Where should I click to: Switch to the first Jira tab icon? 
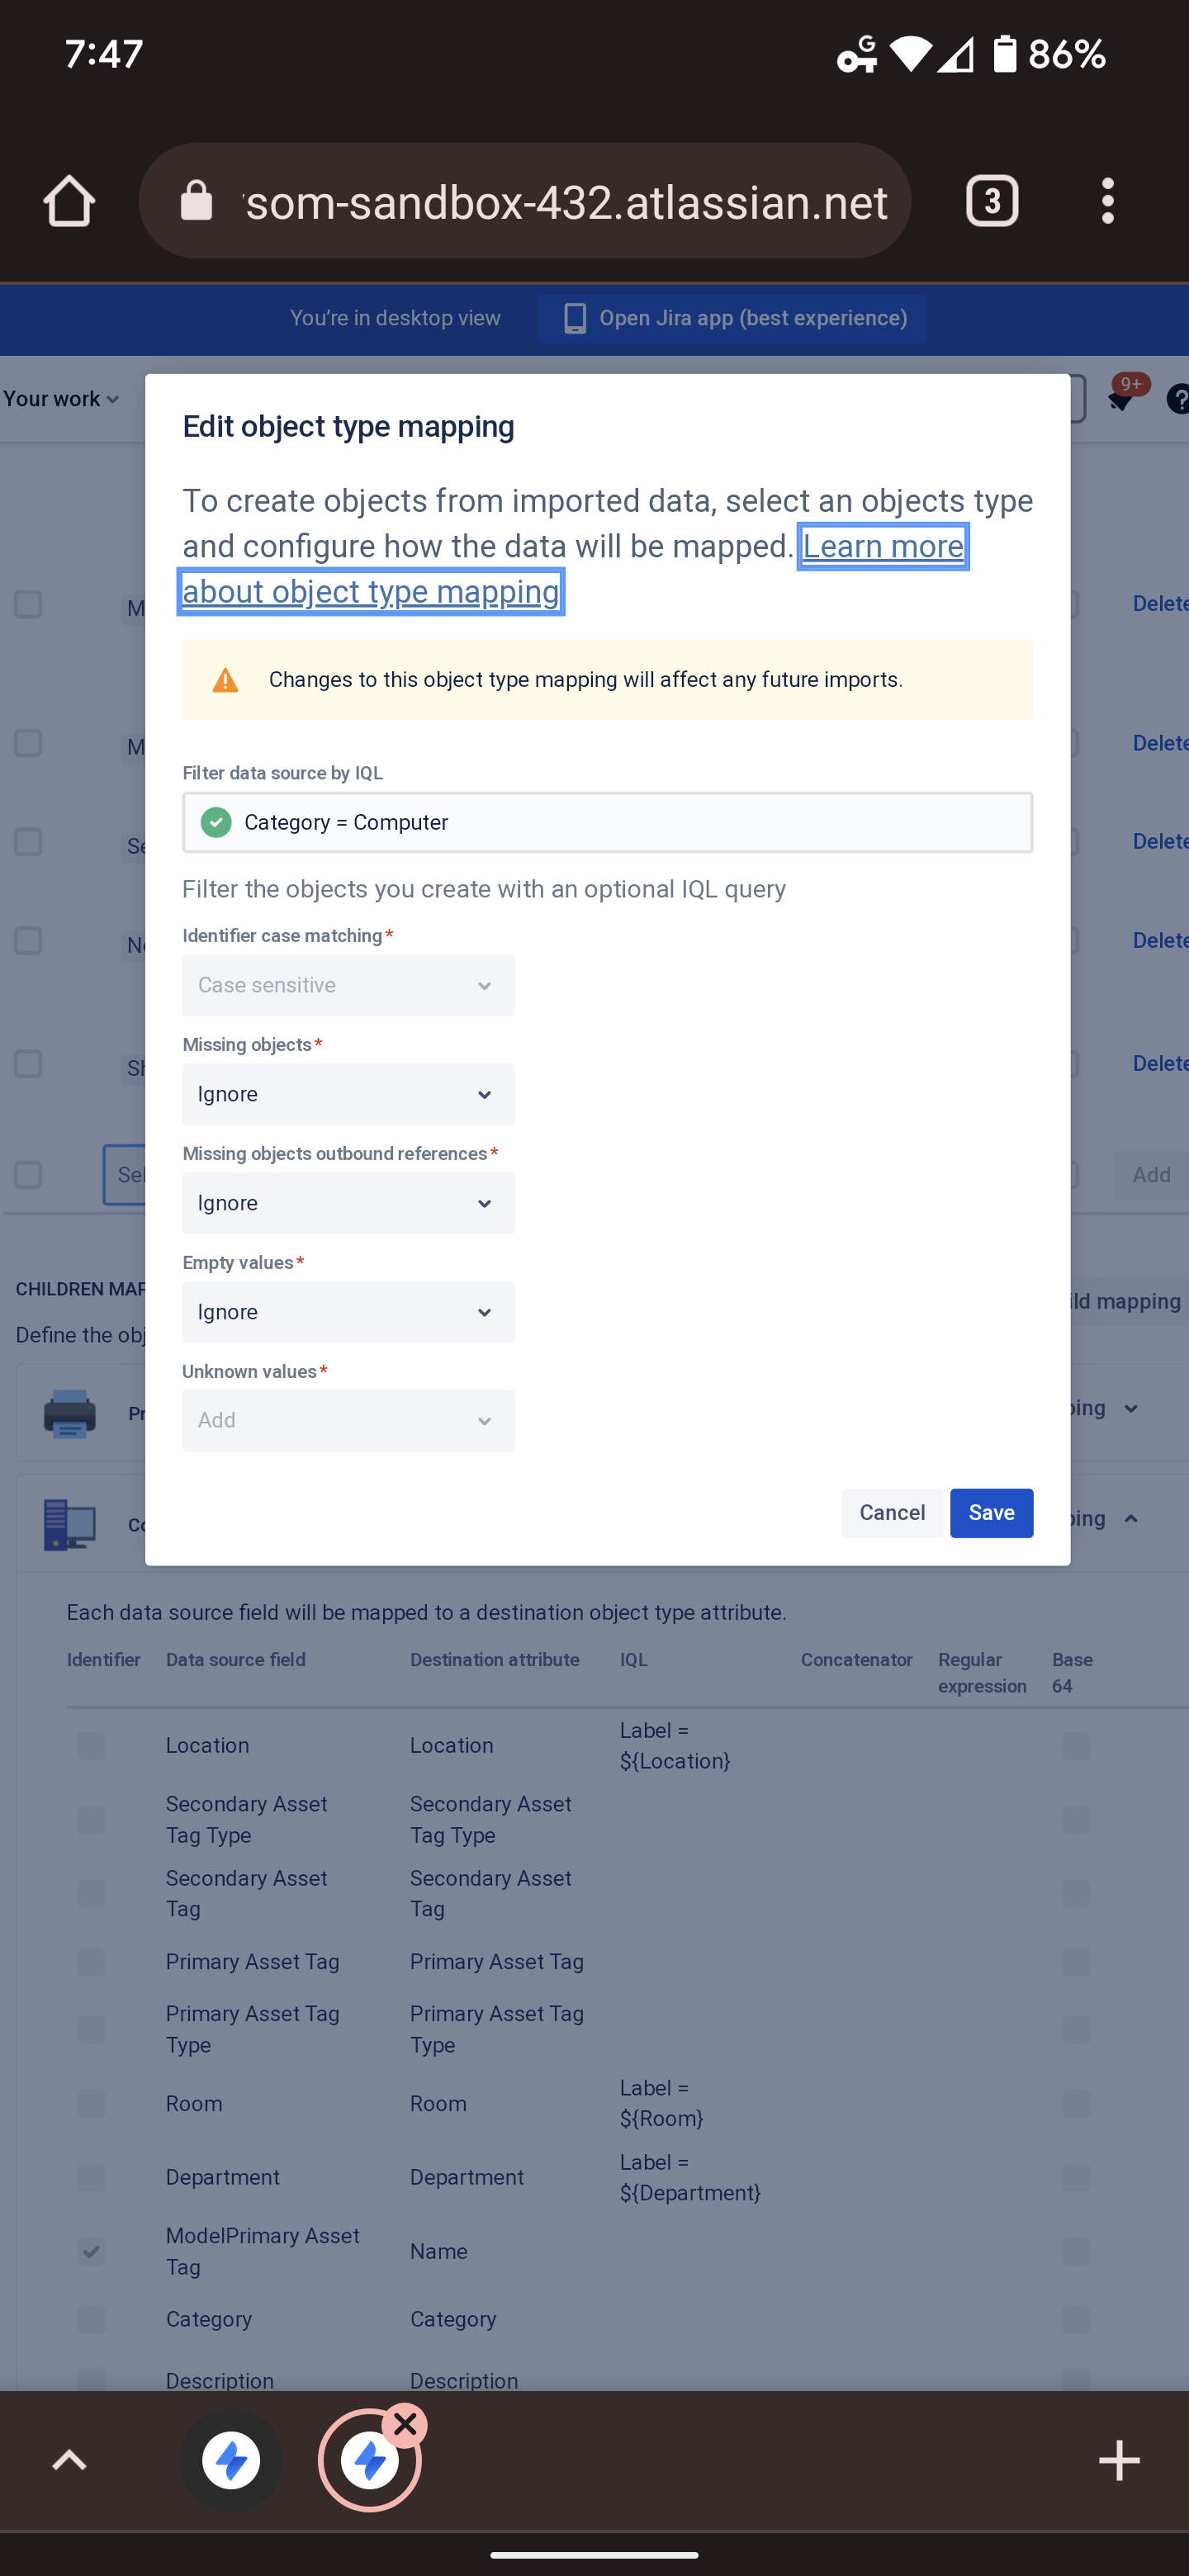coord(231,2460)
